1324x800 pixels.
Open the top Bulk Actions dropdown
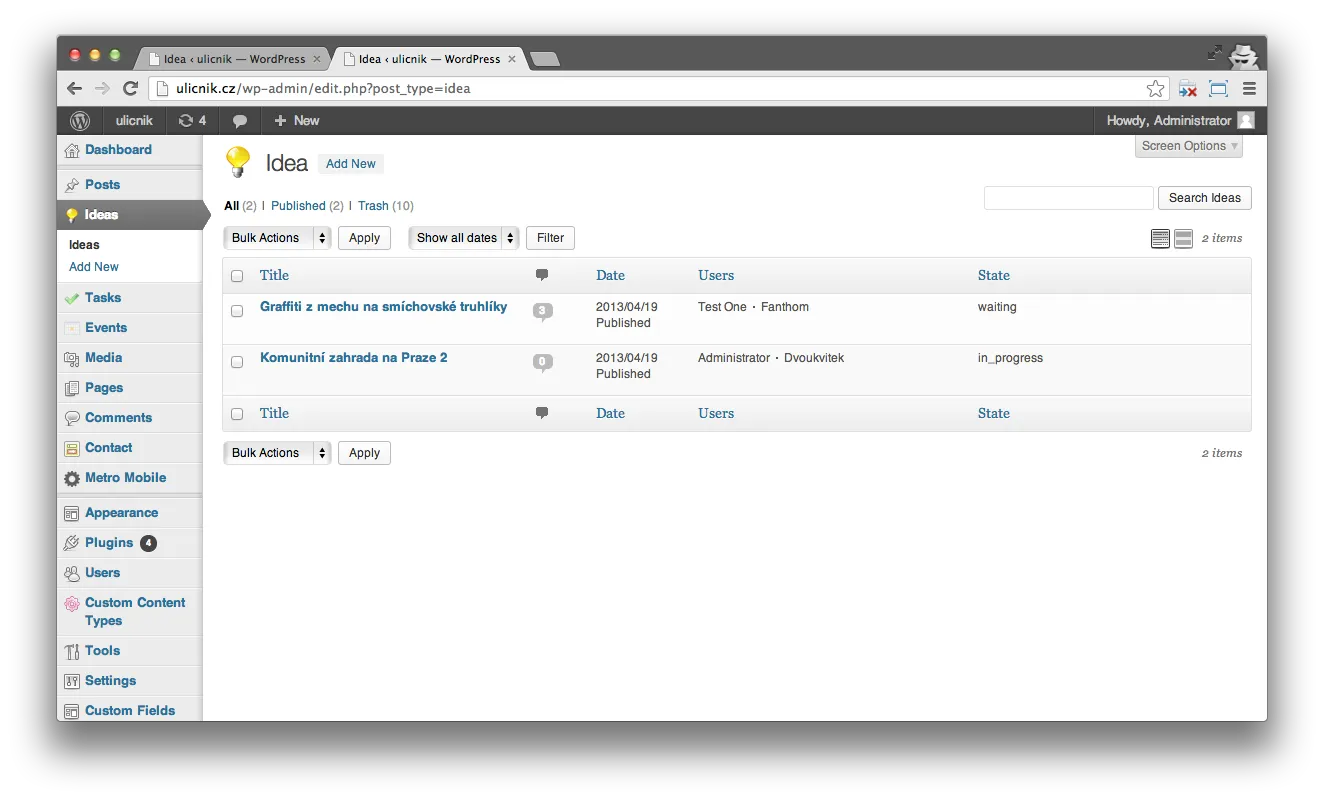coord(277,238)
